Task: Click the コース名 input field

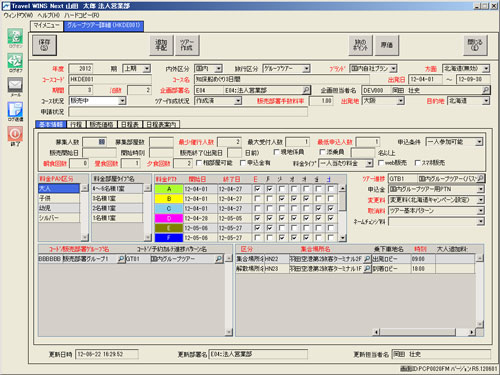Action: pos(282,79)
